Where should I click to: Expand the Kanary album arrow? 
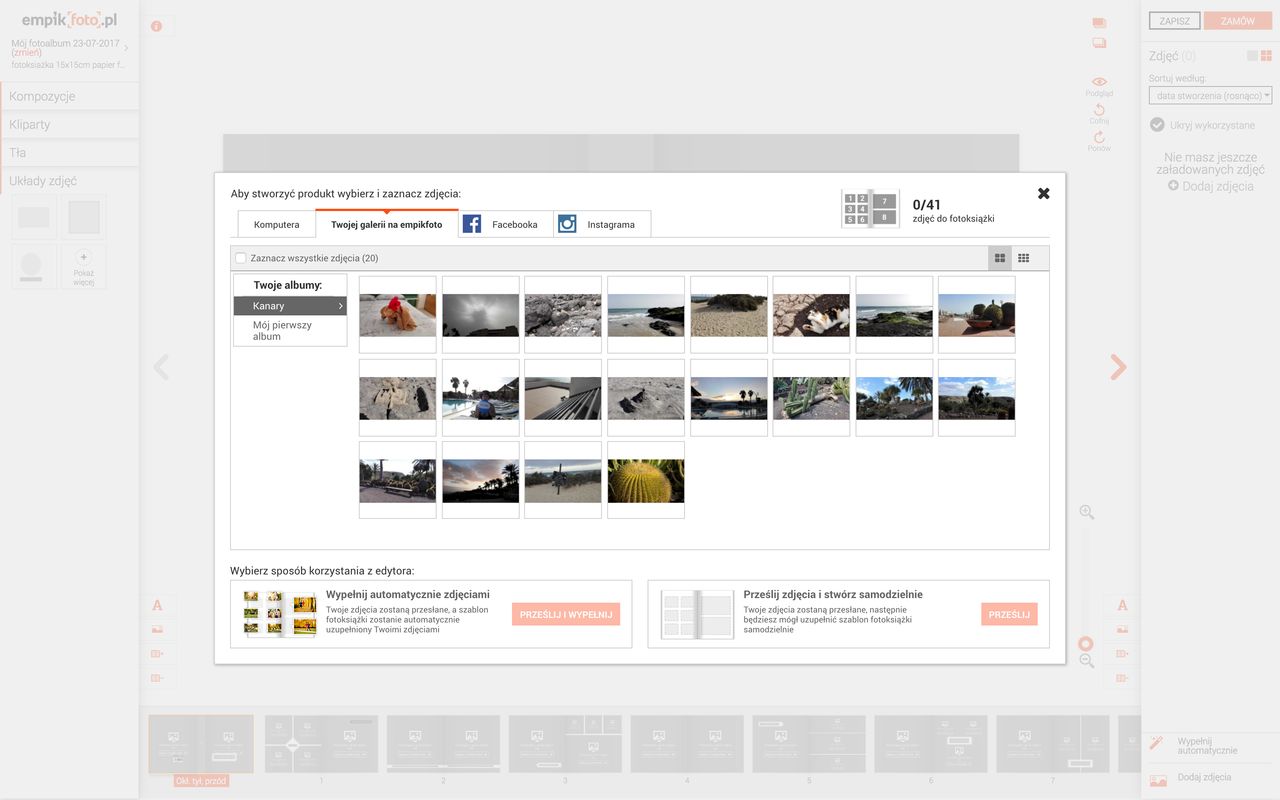point(340,306)
